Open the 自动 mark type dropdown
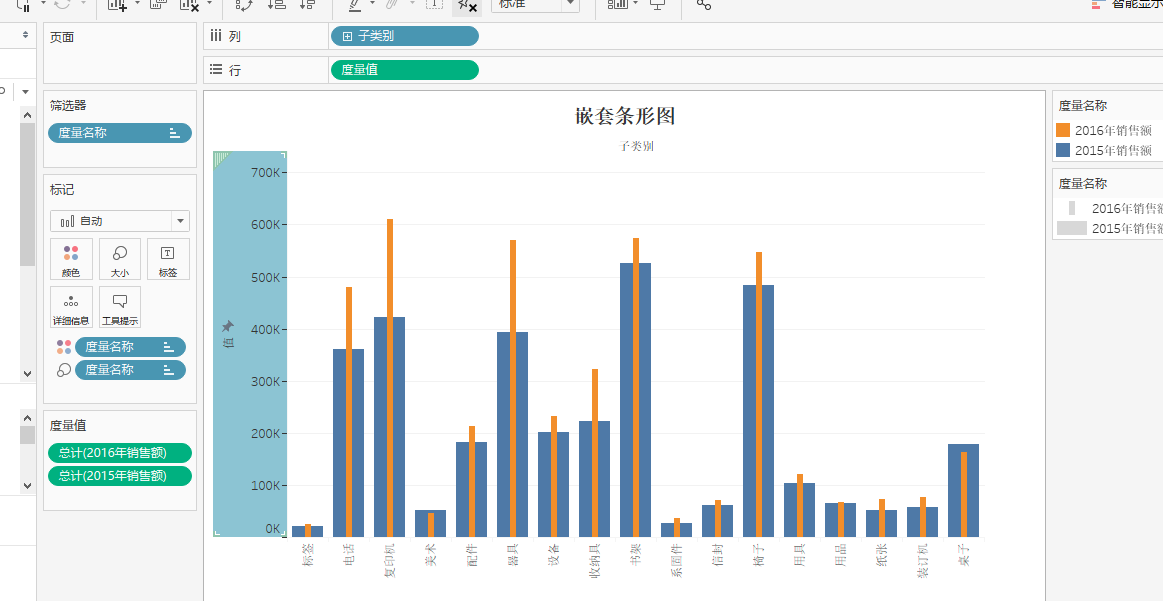 click(x=120, y=221)
